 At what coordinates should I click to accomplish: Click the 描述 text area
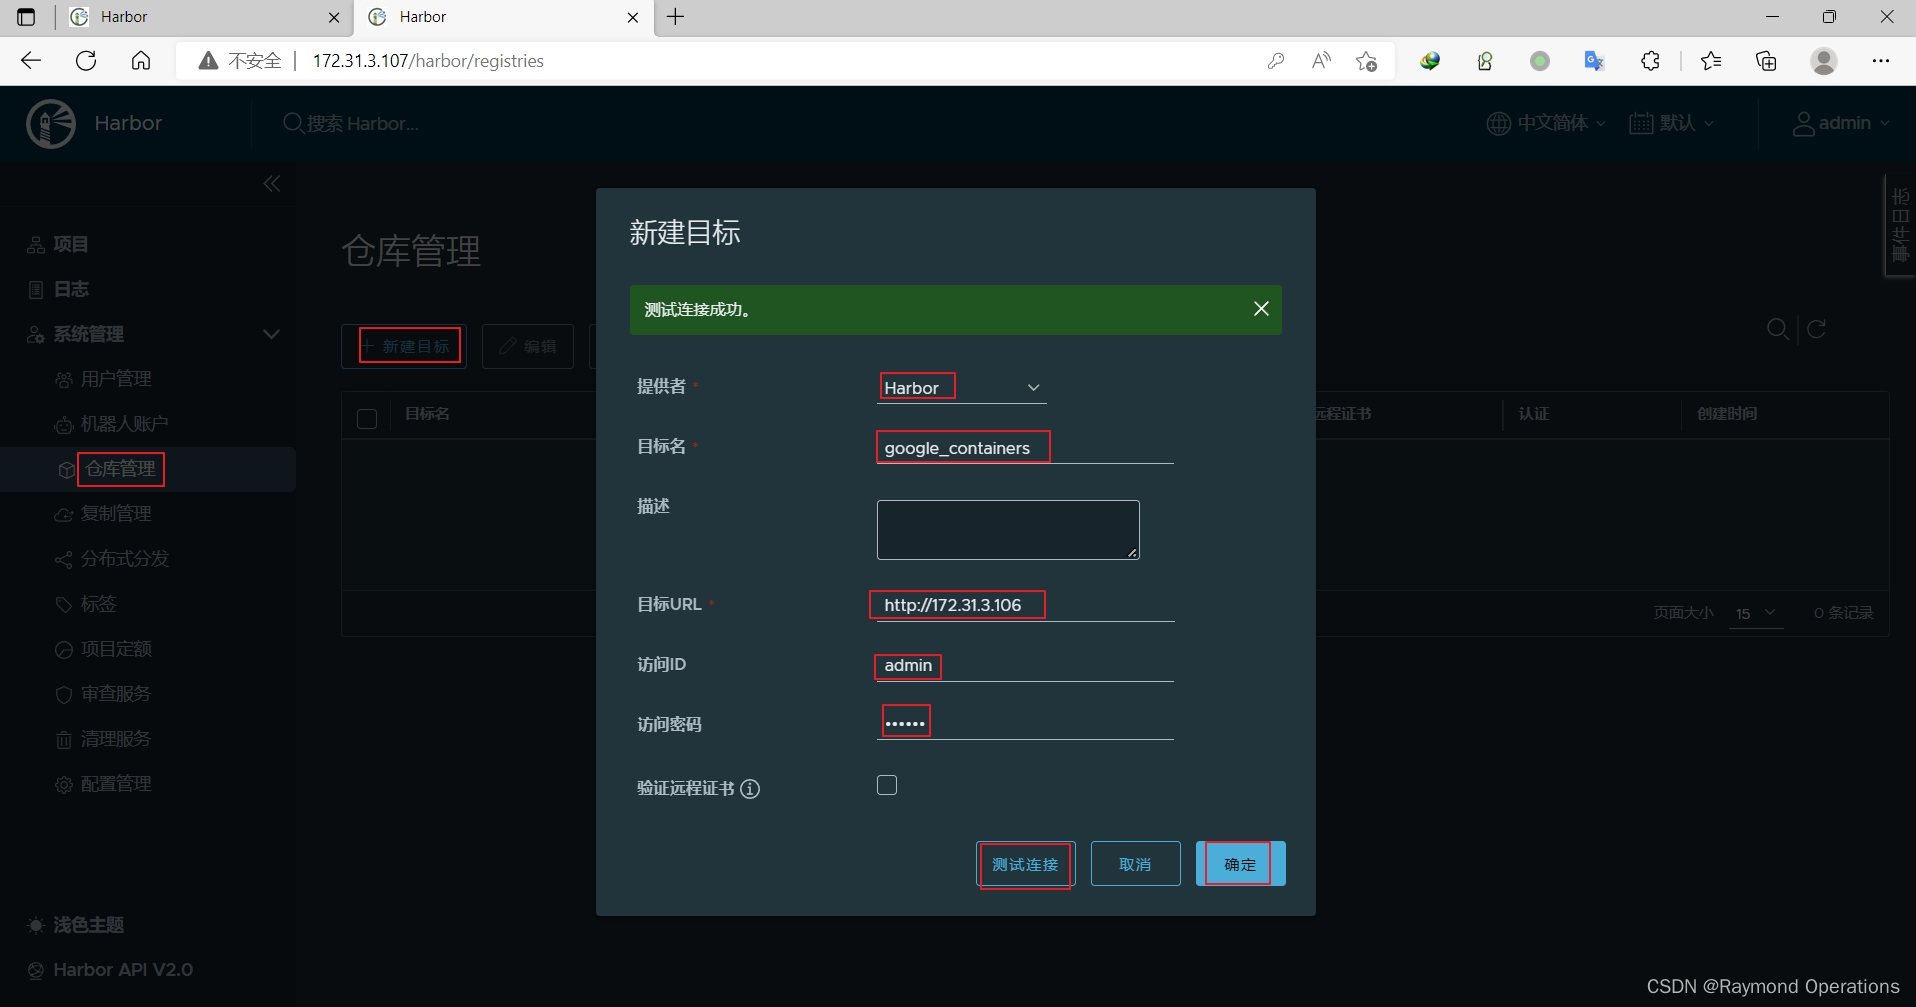[1008, 530]
